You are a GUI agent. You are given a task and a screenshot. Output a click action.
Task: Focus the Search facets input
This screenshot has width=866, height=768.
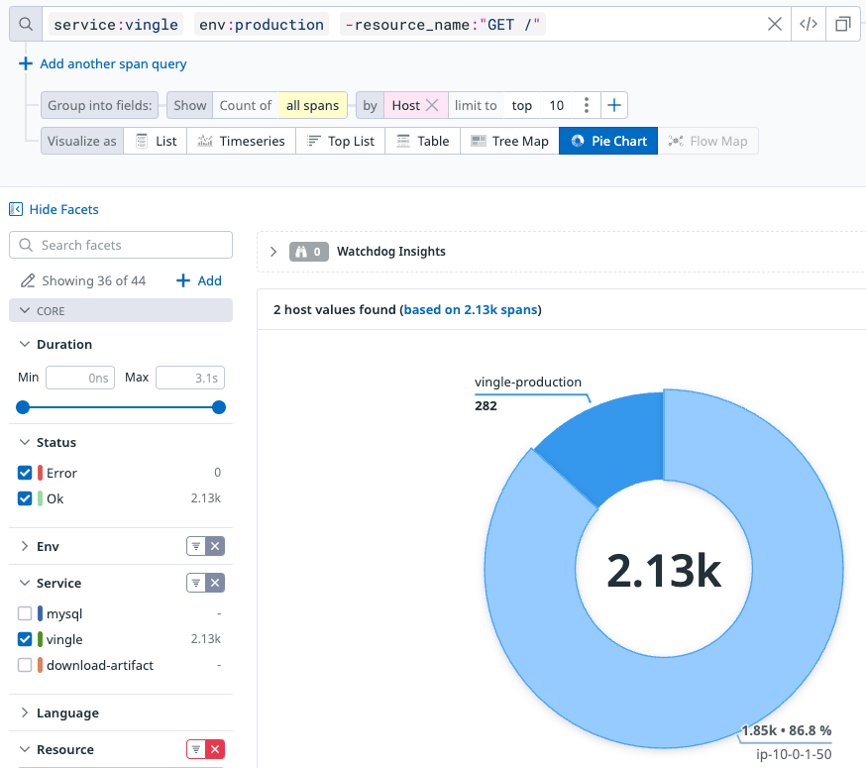pyautogui.click(x=120, y=245)
